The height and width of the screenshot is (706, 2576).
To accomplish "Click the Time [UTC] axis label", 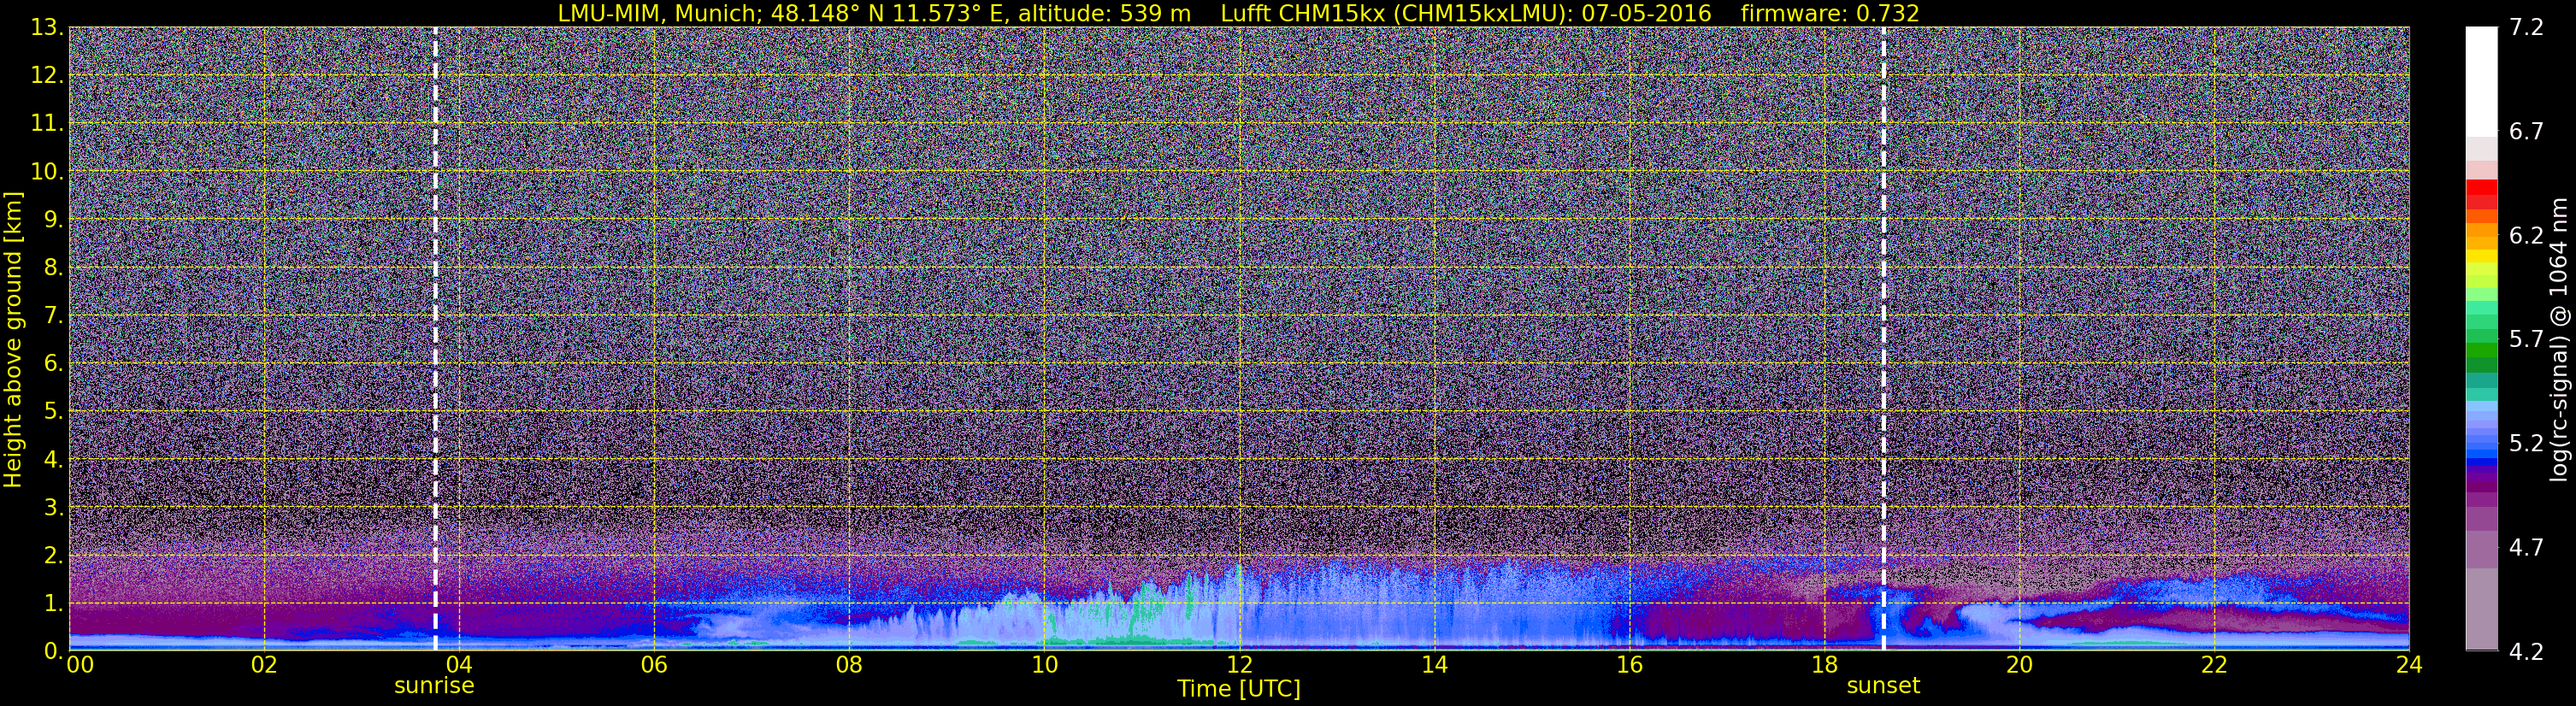I will click(x=1238, y=689).
